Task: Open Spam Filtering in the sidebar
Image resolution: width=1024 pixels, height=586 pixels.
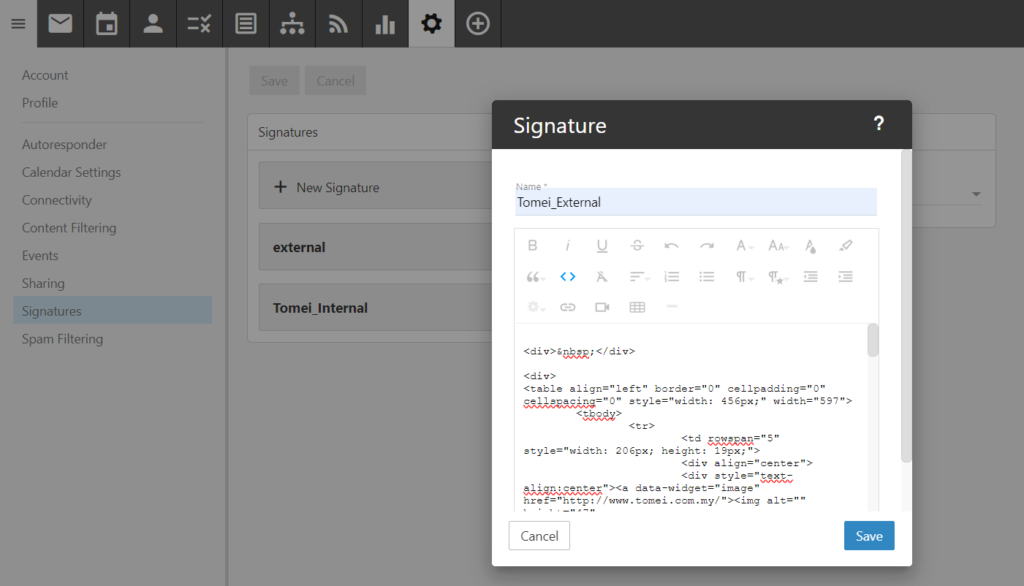Action: pos(62,339)
